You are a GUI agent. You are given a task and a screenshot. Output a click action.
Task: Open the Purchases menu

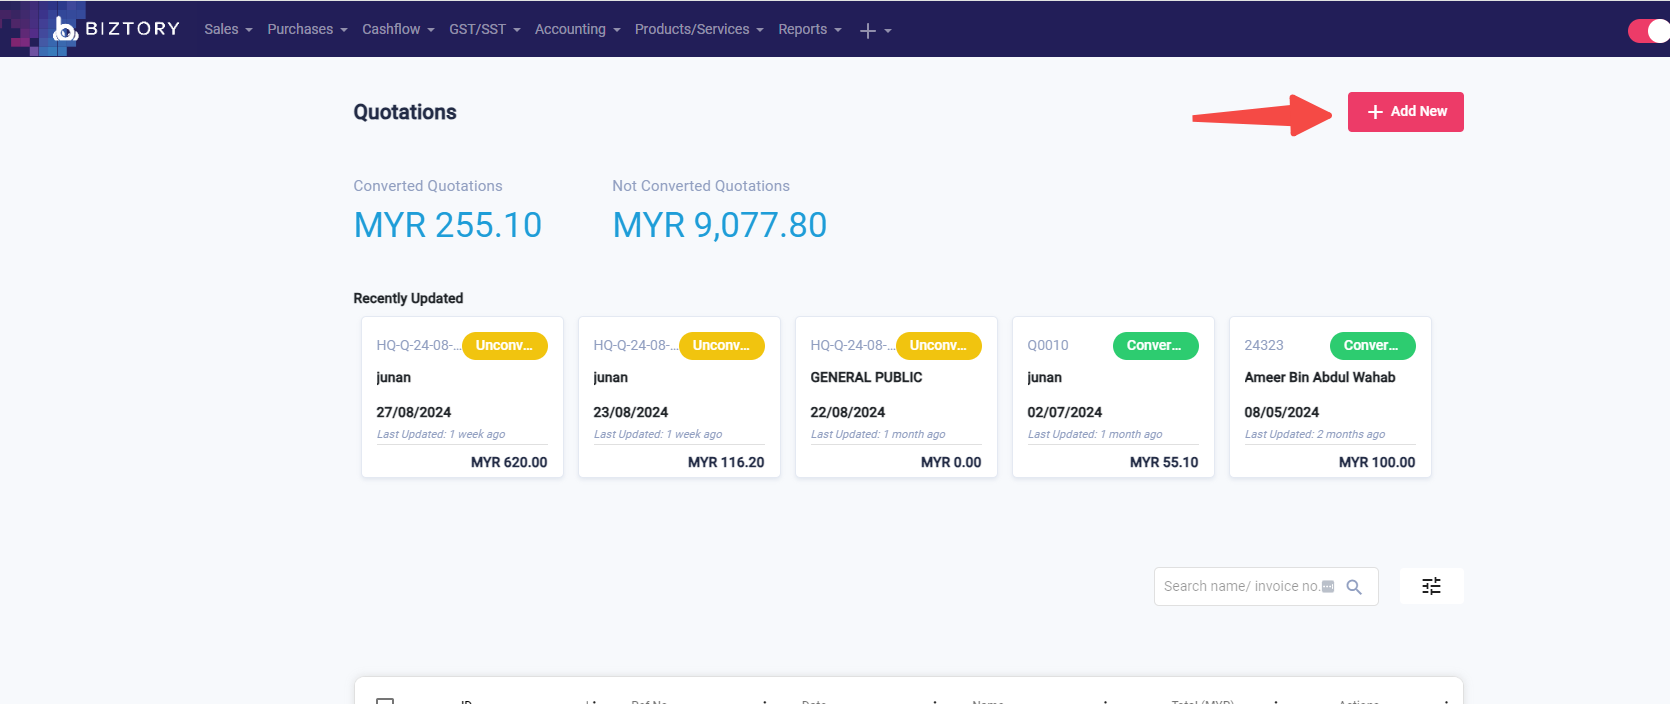tap(307, 29)
